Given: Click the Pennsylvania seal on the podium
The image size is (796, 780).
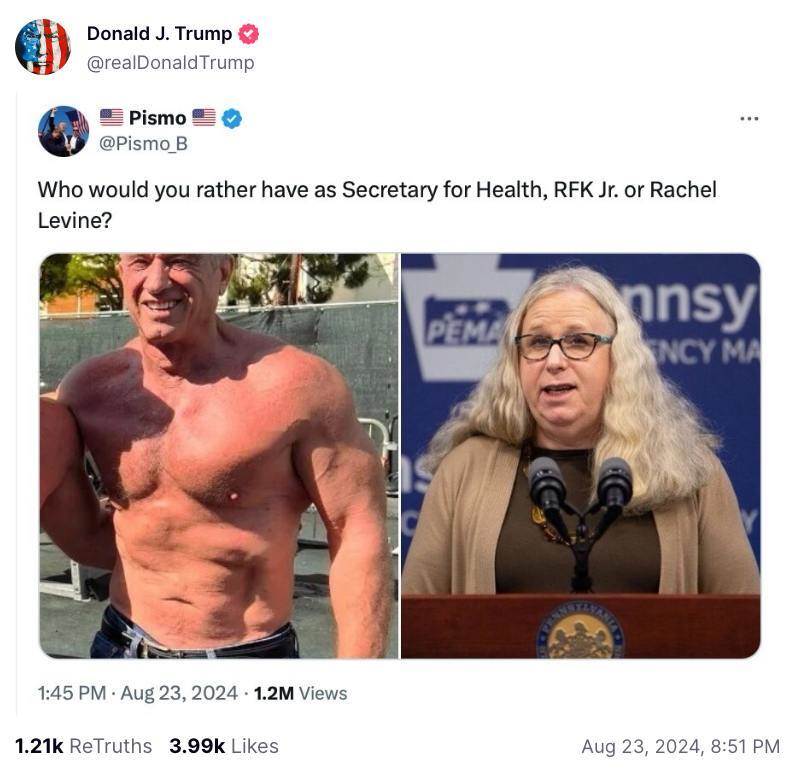Looking at the screenshot, I should pyautogui.click(x=581, y=630).
